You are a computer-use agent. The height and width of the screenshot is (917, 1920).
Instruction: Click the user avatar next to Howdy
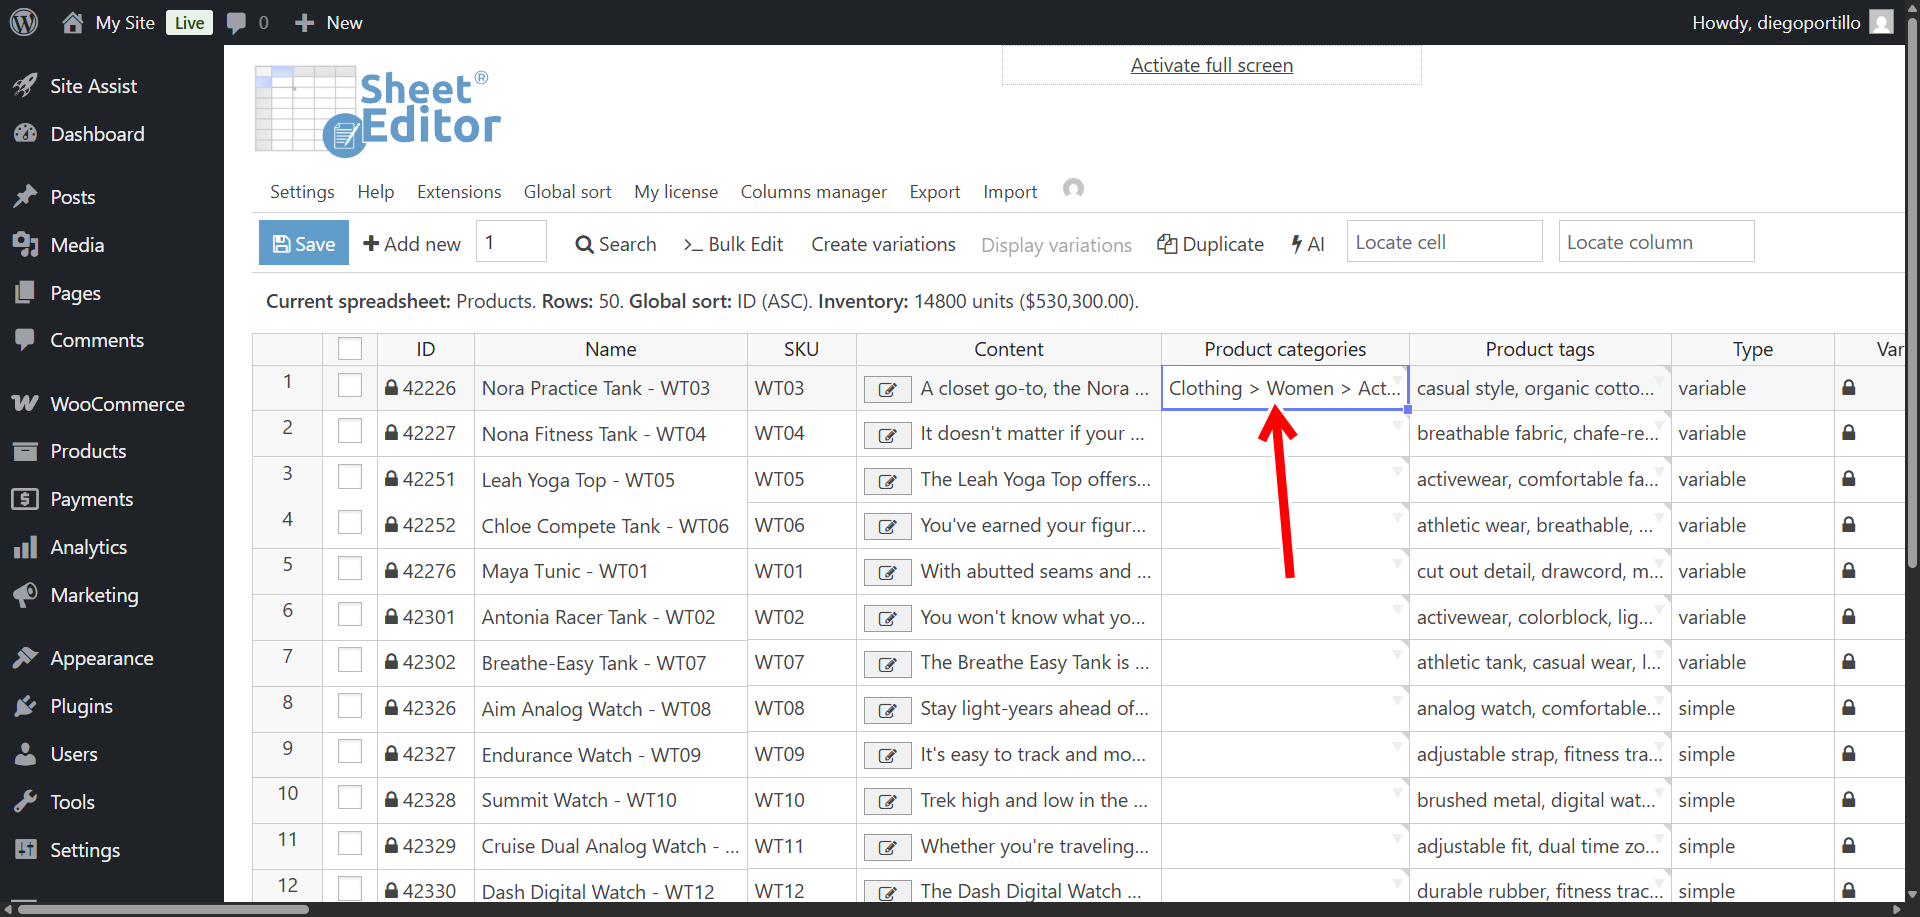(1881, 22)
